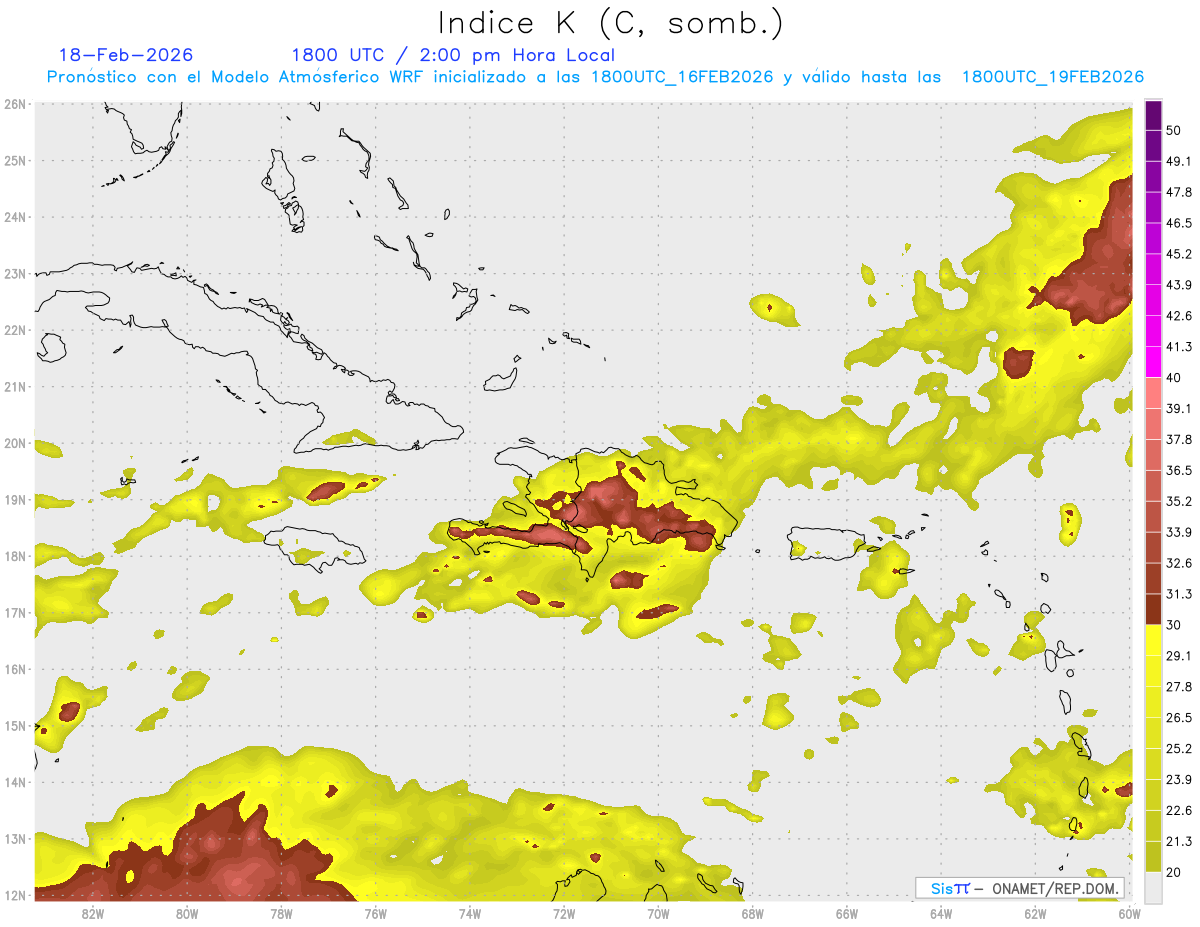1200x927 pixels.
Task: Click the color scale value 25.2
Action: pos(1178,749)
